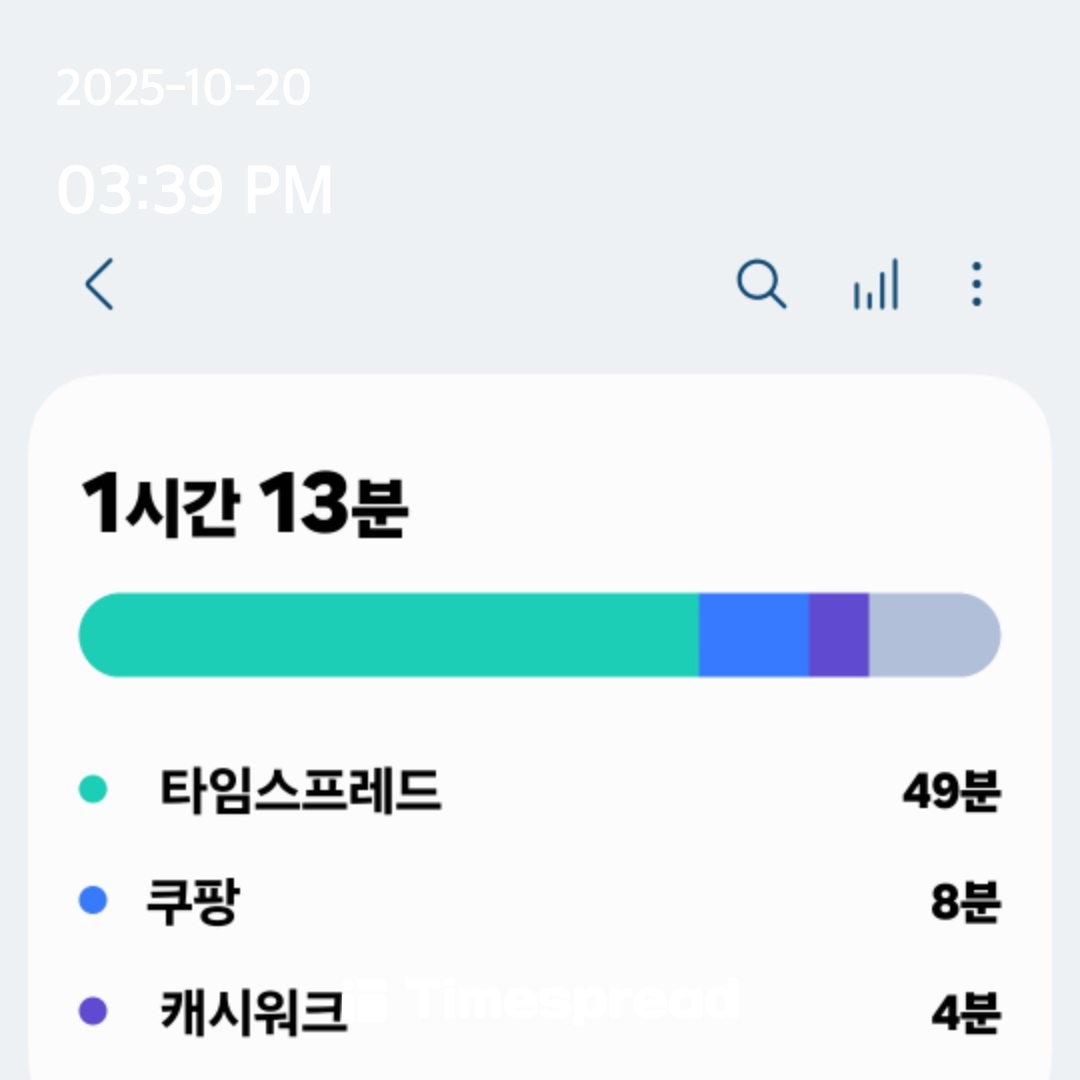Tap the back arrow

99,285
